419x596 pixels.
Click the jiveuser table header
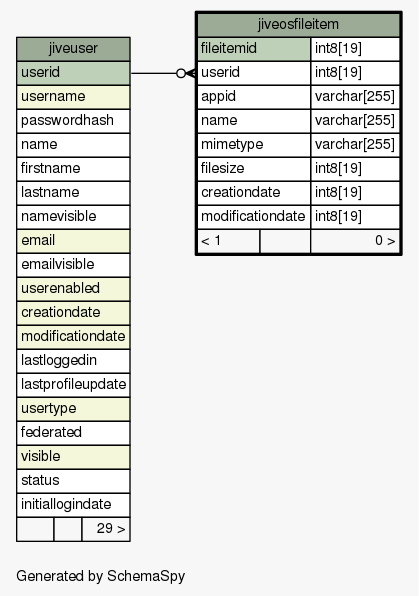[x=73, y=49]
